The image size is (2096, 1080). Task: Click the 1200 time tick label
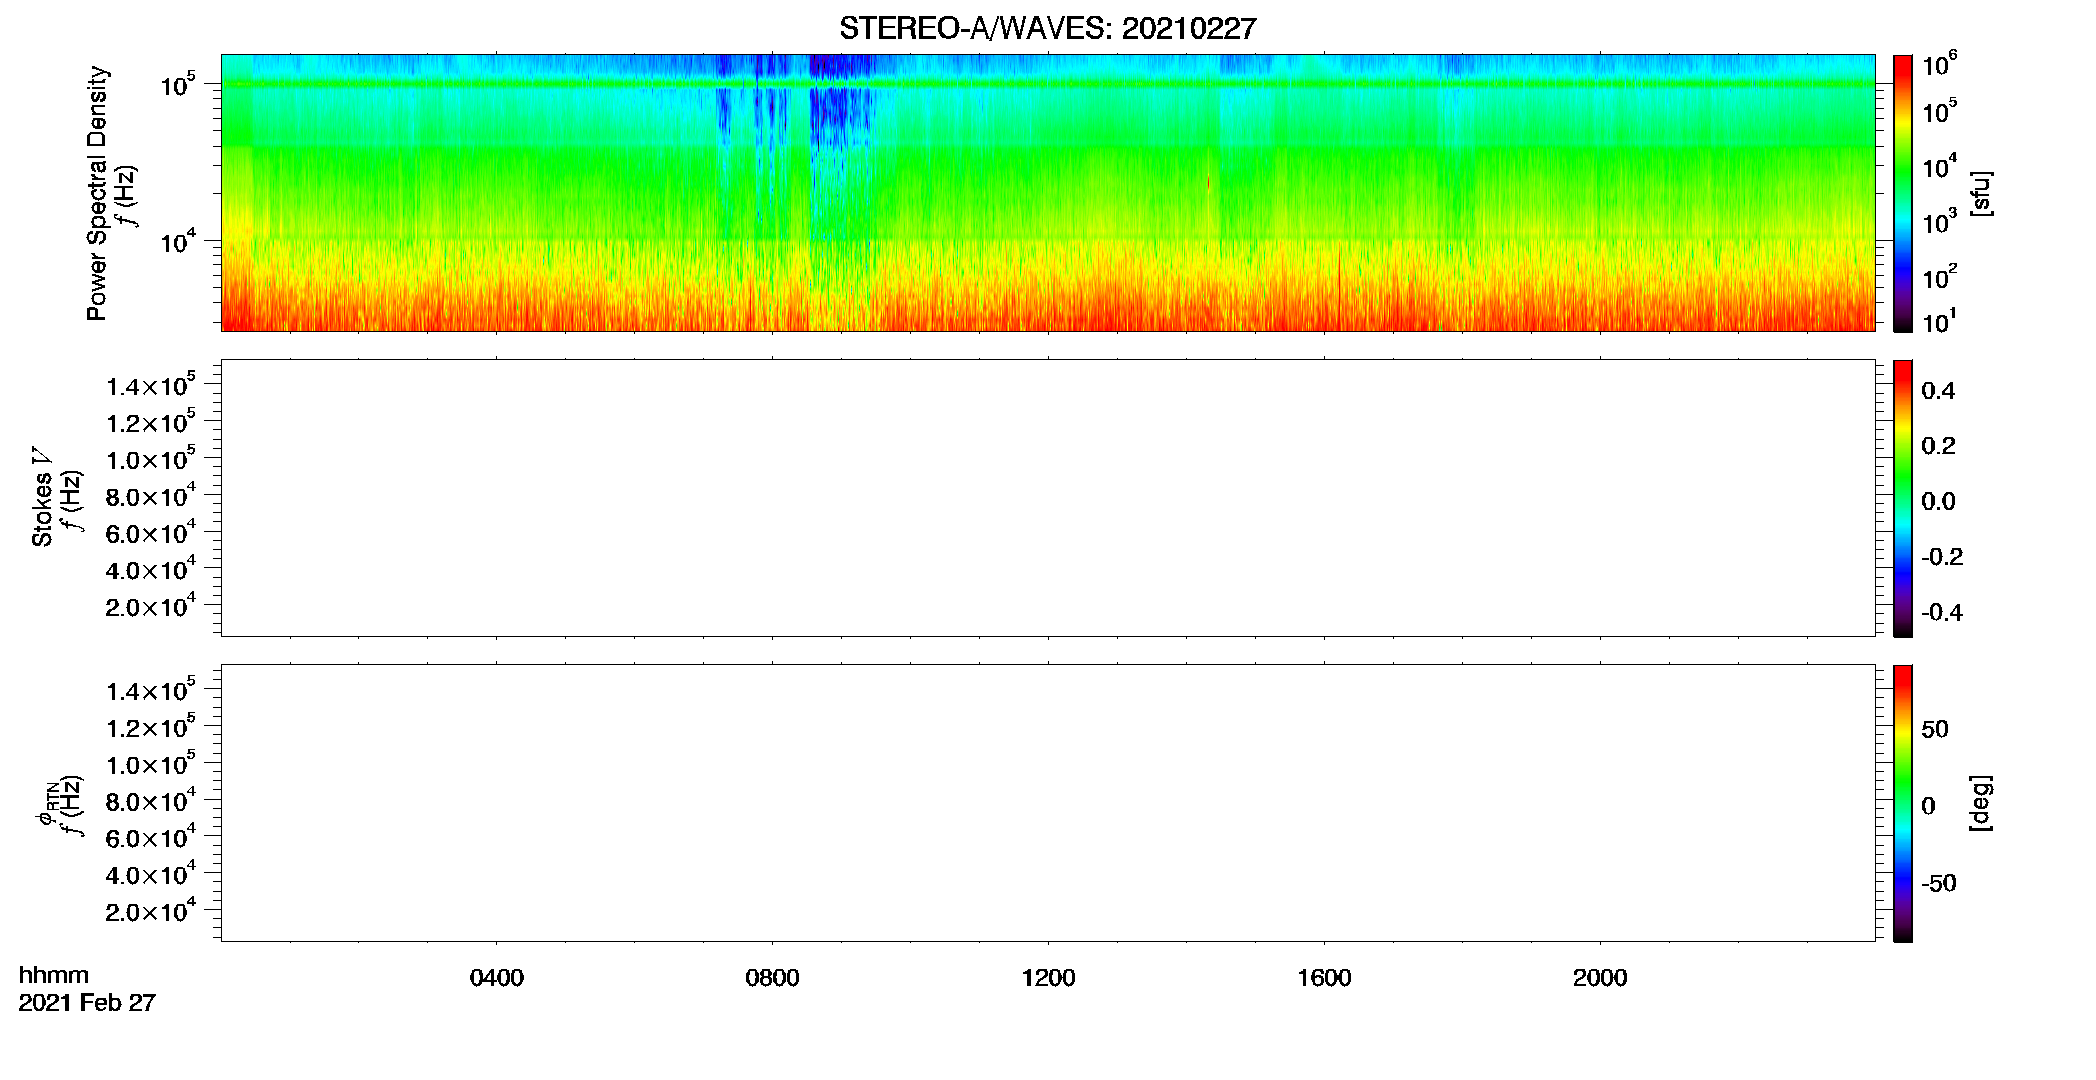tap(1048, 978)
